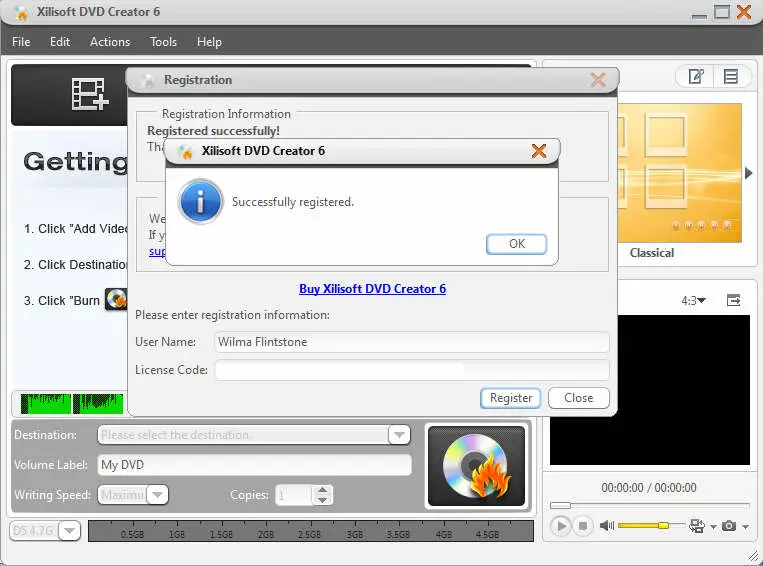Click the snapshot camera icon
Viewport: 763px width, 566px height.
(728, 526)
